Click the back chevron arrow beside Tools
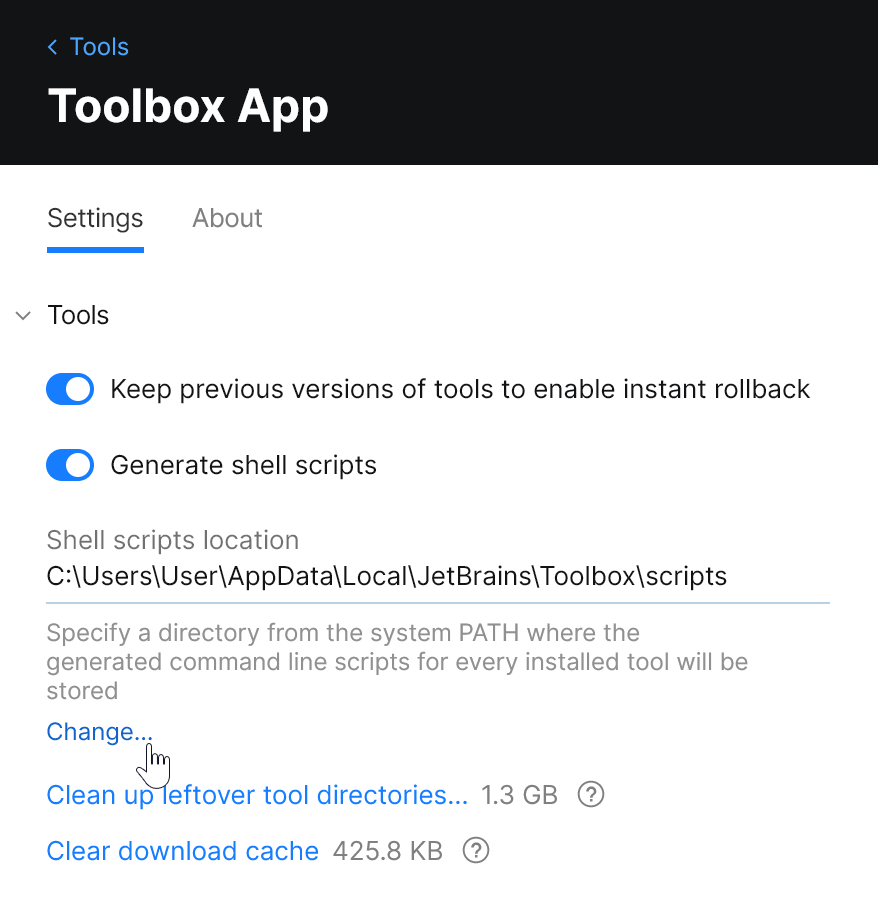The width and height of the screenshot is (878, 913). coord(52,46)
